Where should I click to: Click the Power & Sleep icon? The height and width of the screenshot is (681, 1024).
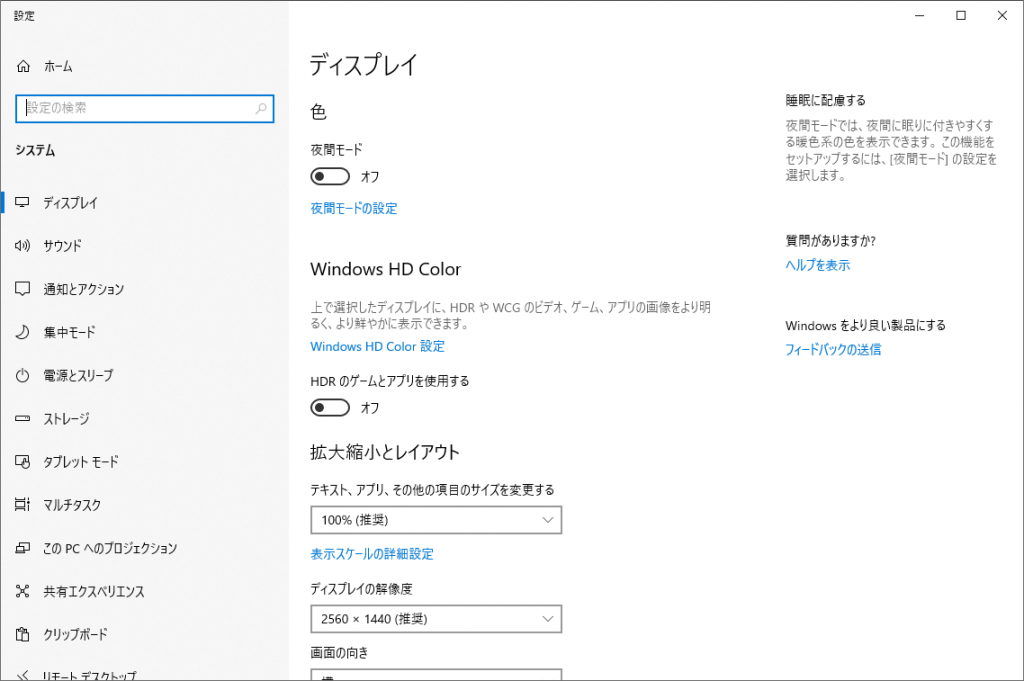[x=23, y=376]
